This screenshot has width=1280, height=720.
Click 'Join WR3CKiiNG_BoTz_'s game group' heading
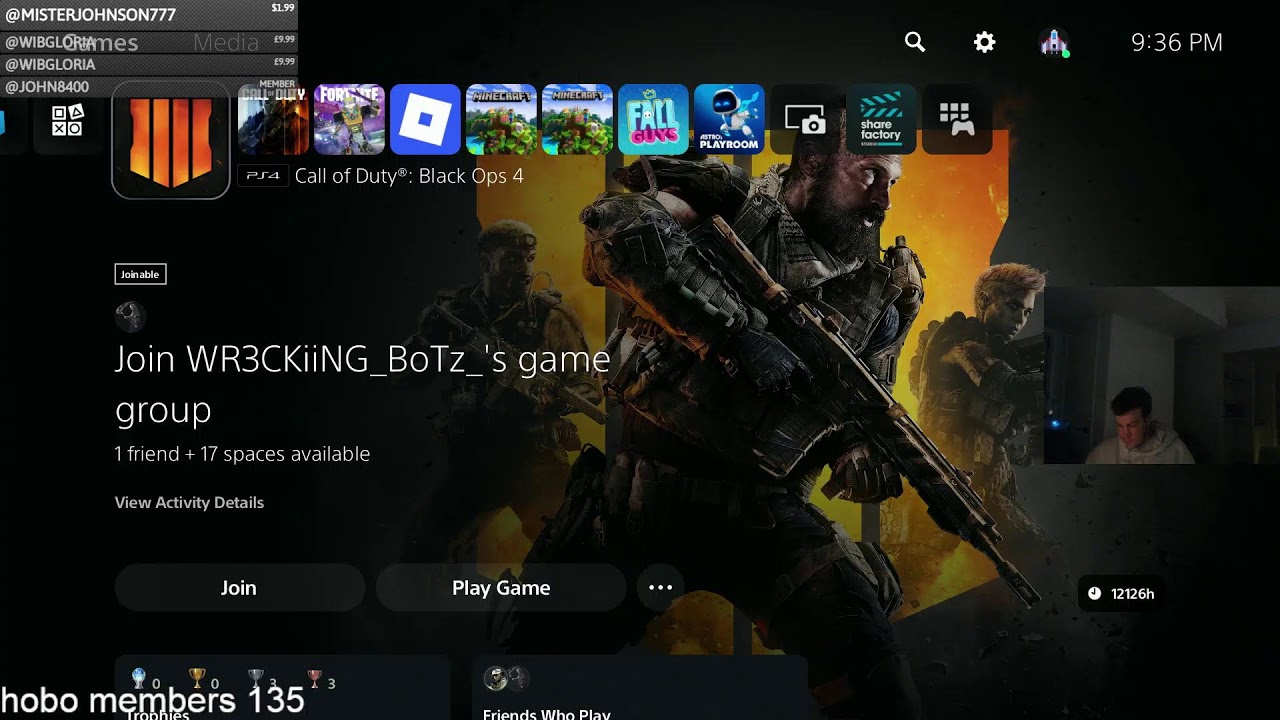pyautogui.click(x=362, y=384)
